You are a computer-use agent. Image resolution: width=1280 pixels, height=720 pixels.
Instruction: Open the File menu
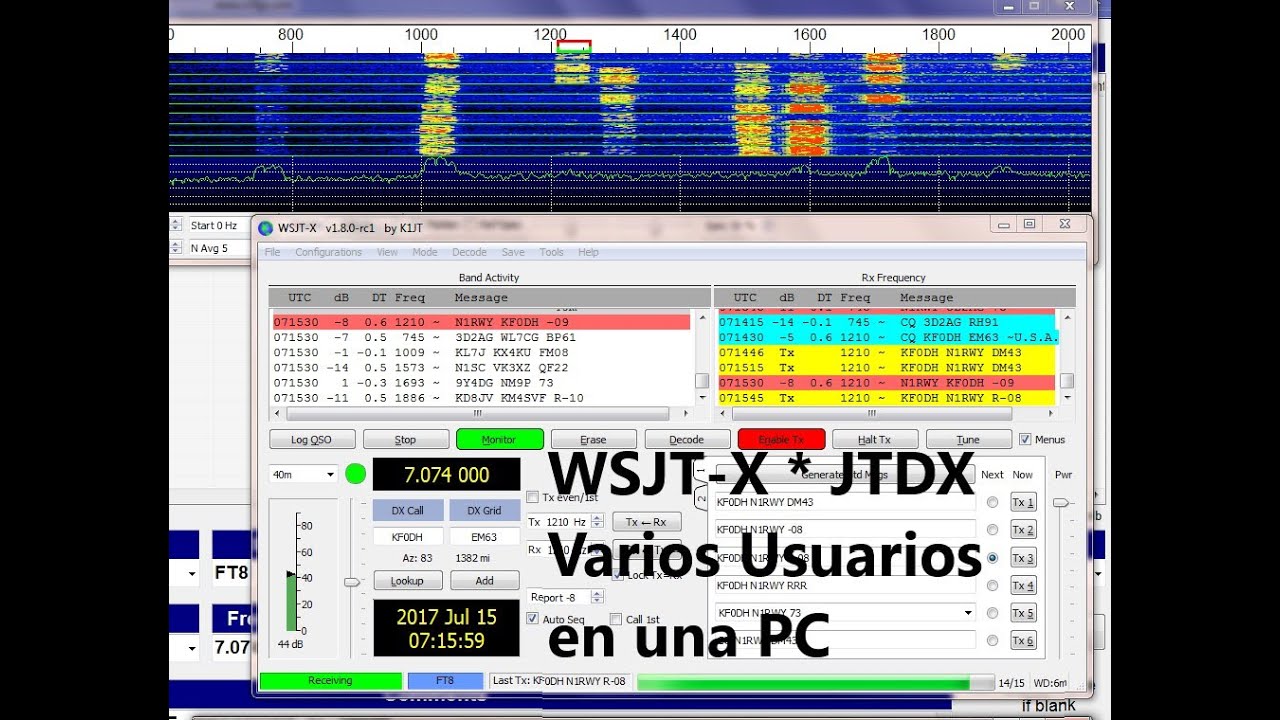(272, 252)
